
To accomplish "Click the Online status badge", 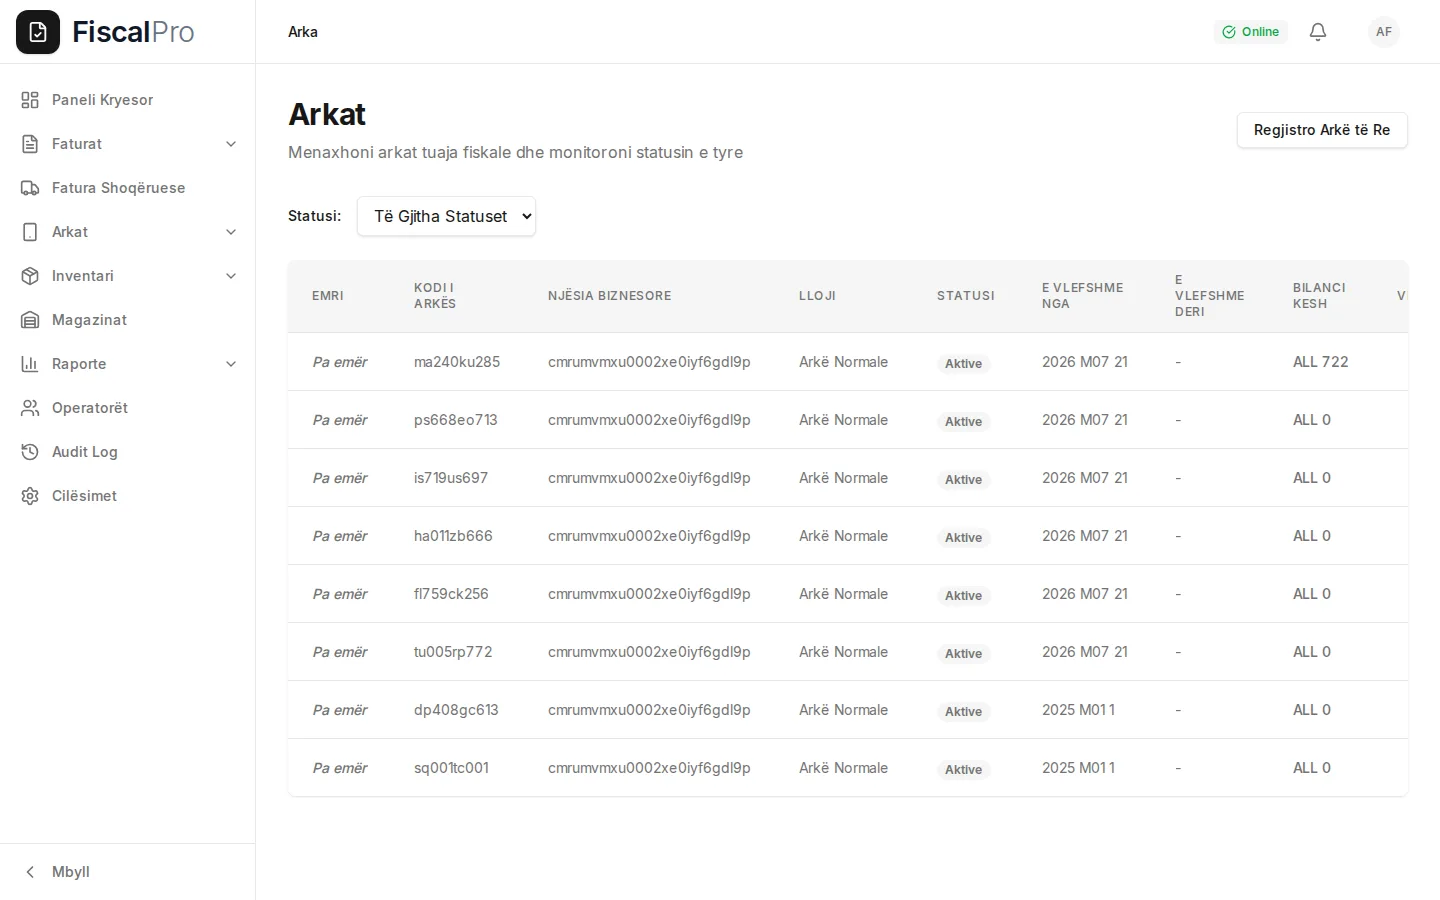I will [1250, 32].
